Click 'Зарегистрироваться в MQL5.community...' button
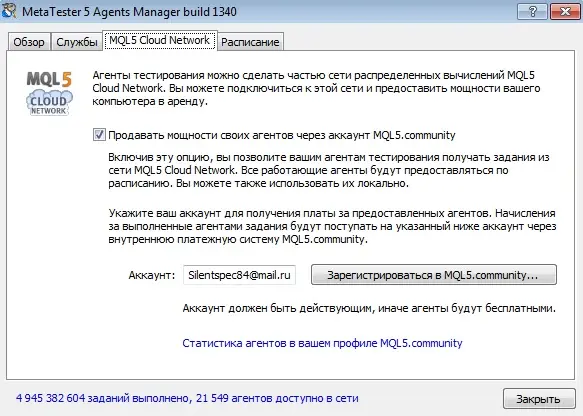 click(x=434, y=275)
